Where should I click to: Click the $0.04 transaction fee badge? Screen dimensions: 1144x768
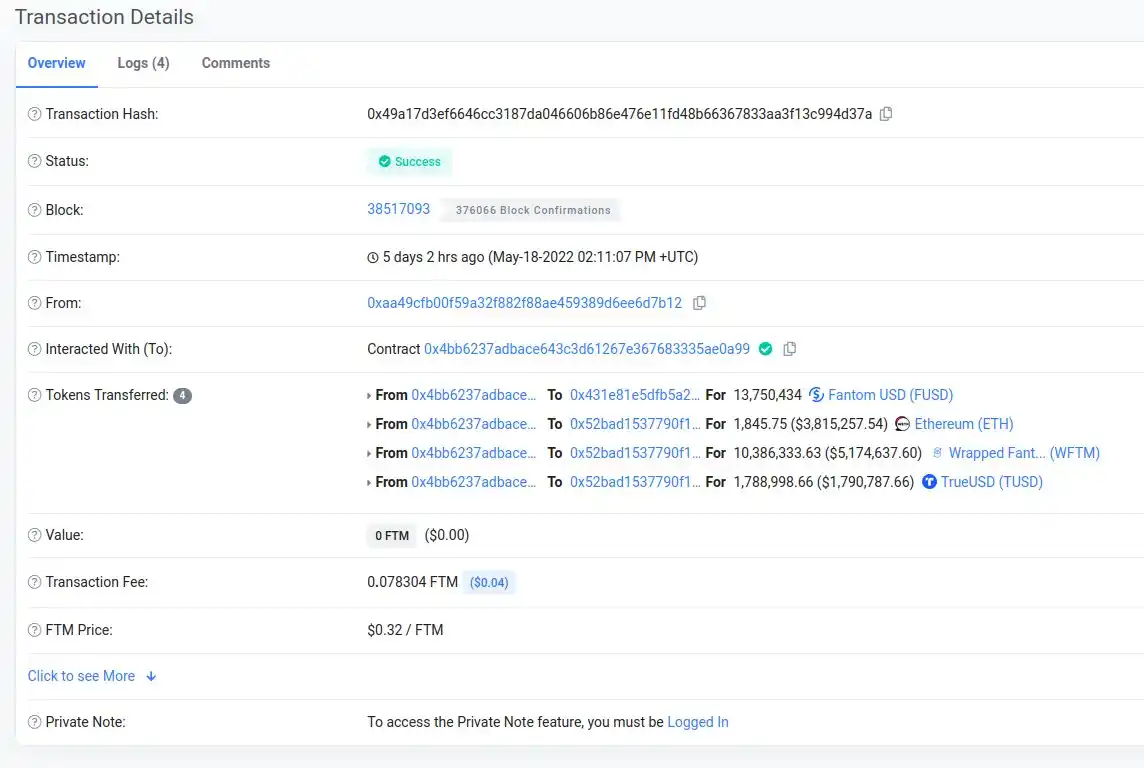tap(489, 582)
